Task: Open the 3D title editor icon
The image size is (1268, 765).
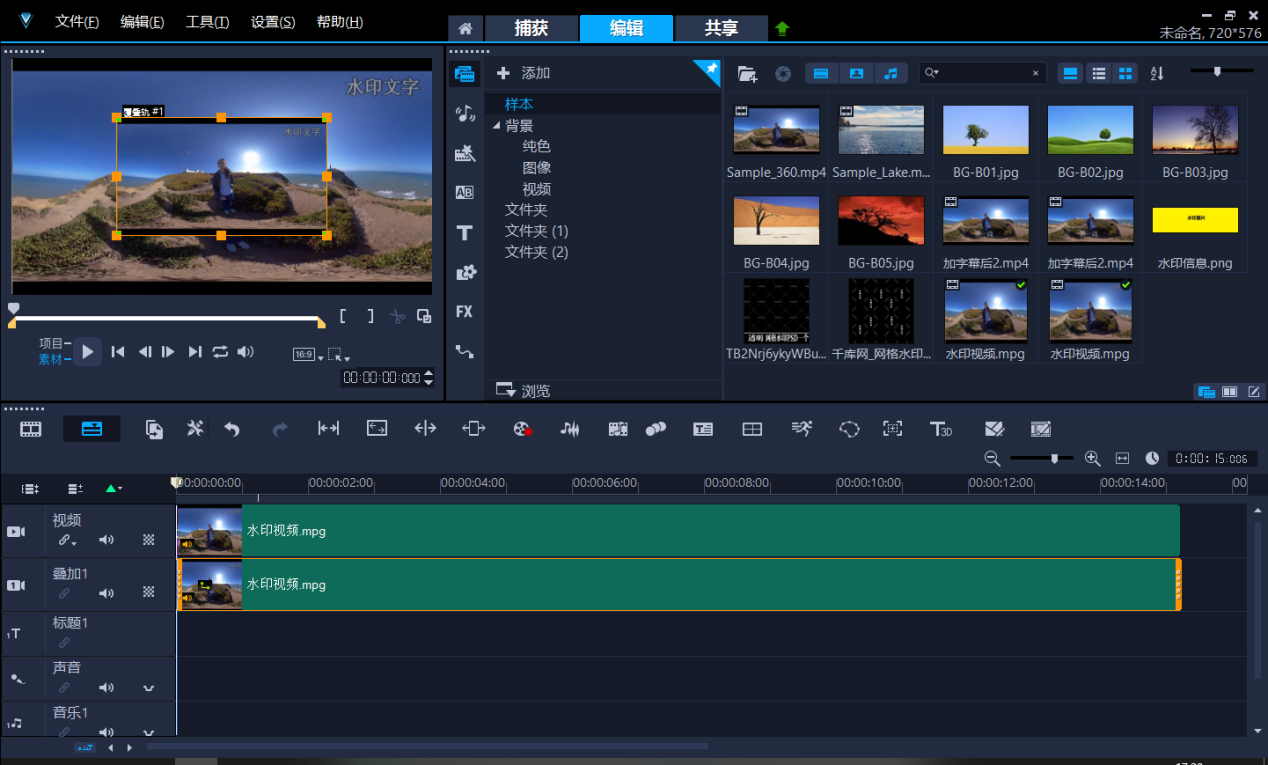Action: click(941, 429)
